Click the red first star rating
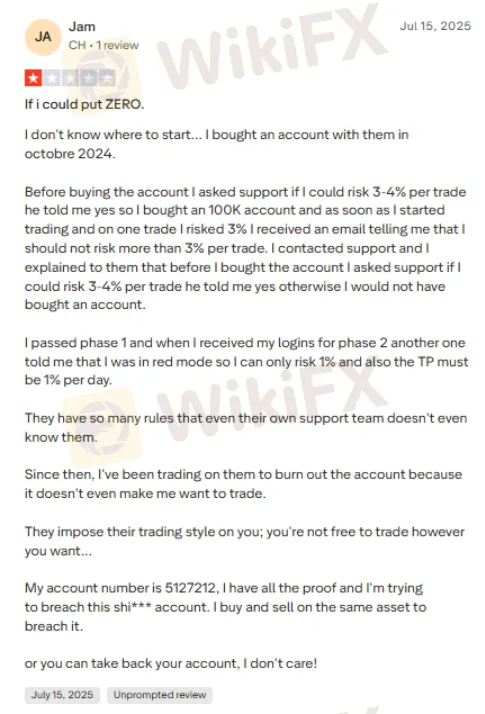 [33, 78]
